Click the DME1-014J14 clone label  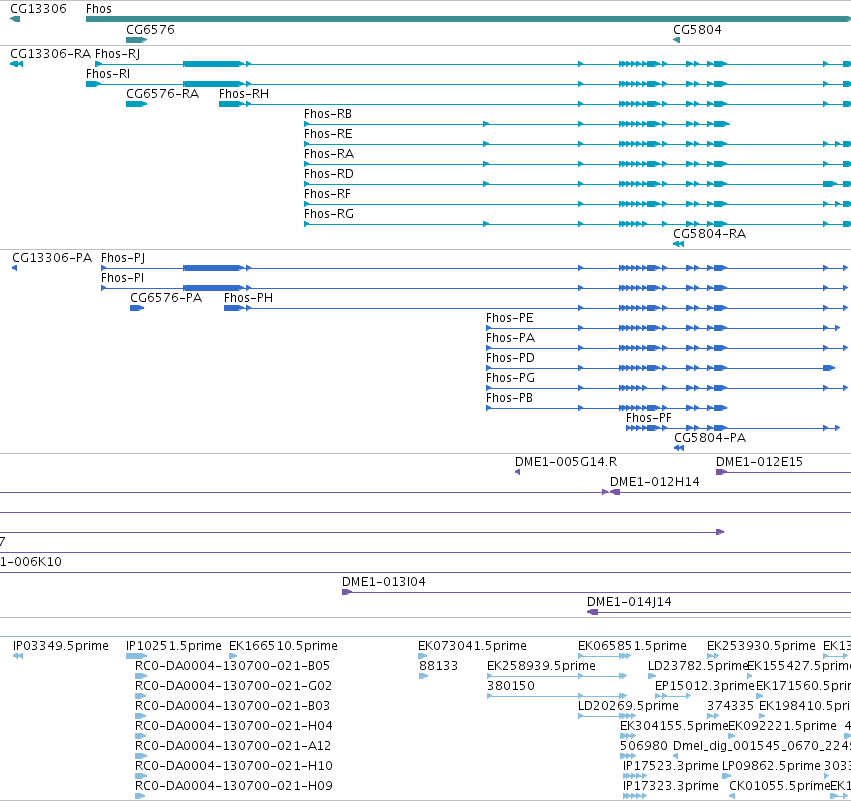tap(629, 601)
